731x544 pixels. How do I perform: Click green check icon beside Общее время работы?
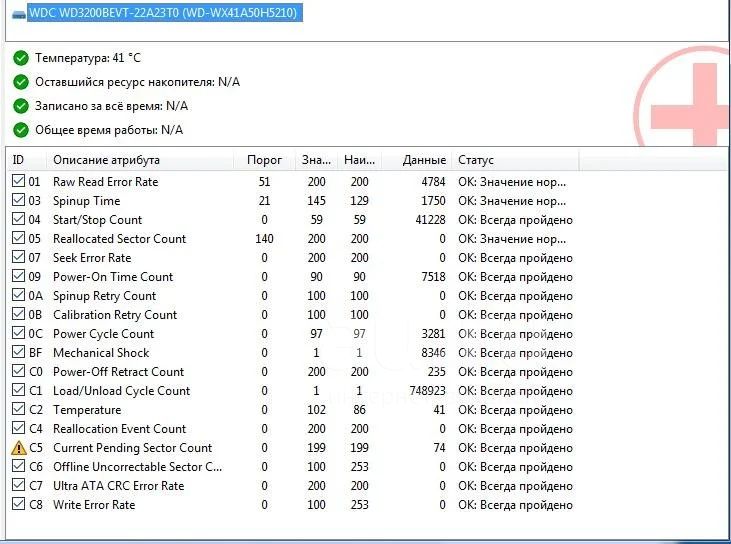21,130
